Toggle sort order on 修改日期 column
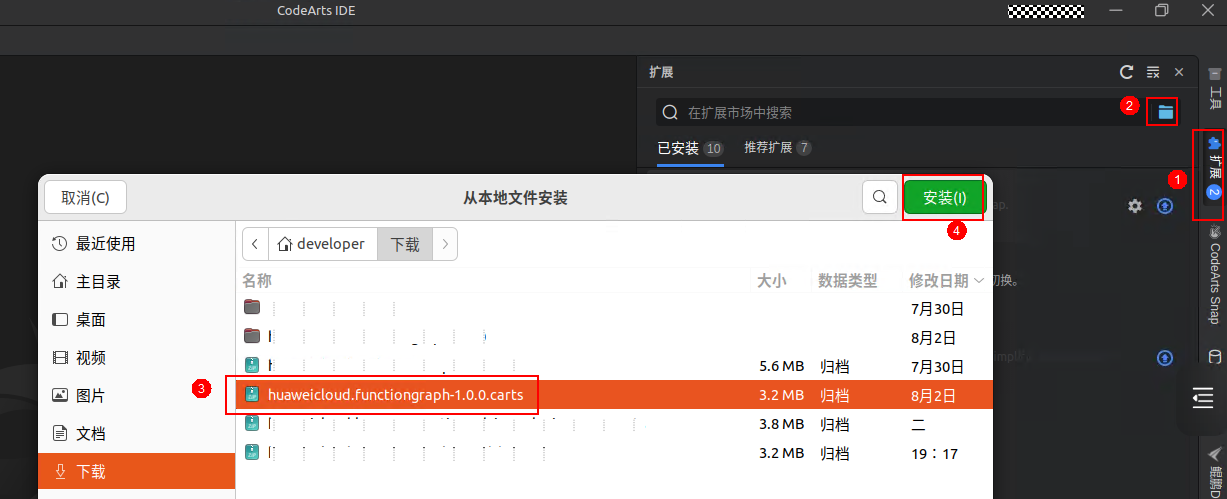 tap(946, 281)
